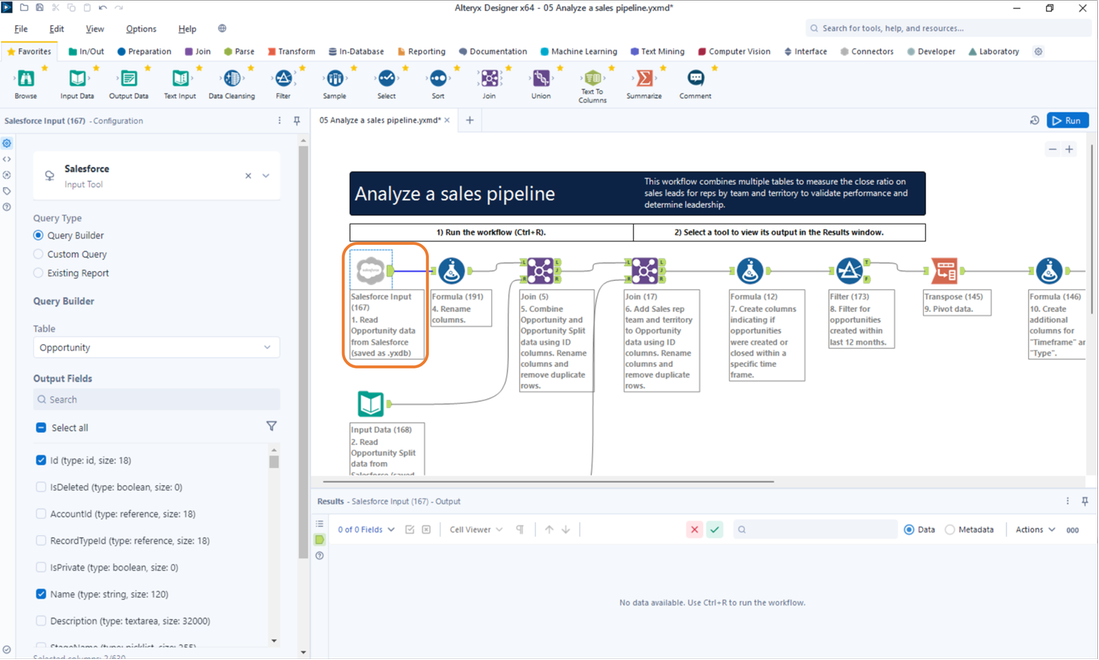The height and width of the screenshot is (660, 1099).
Task: Select the Output Data tool icon
Action: pyautogui.click(x=129, y=78)
